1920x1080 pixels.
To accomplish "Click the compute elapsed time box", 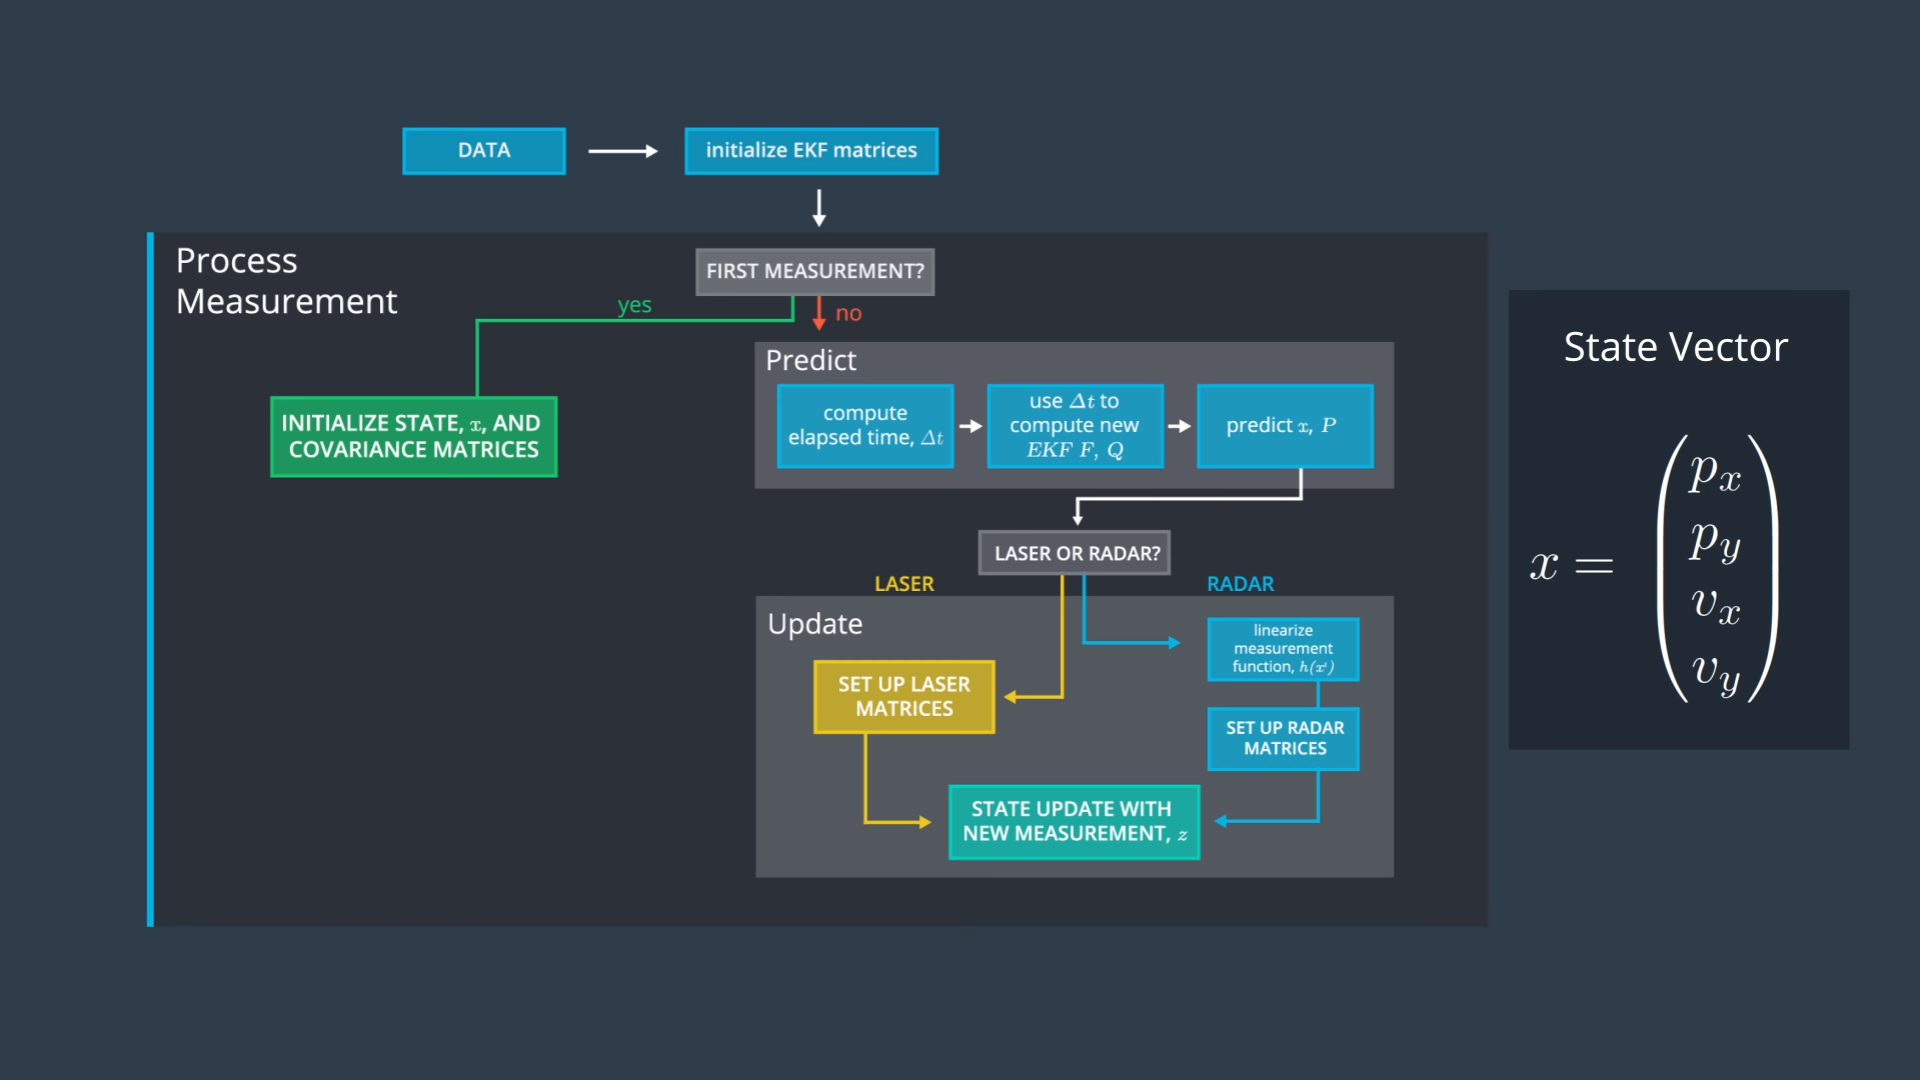I will 865,426.
